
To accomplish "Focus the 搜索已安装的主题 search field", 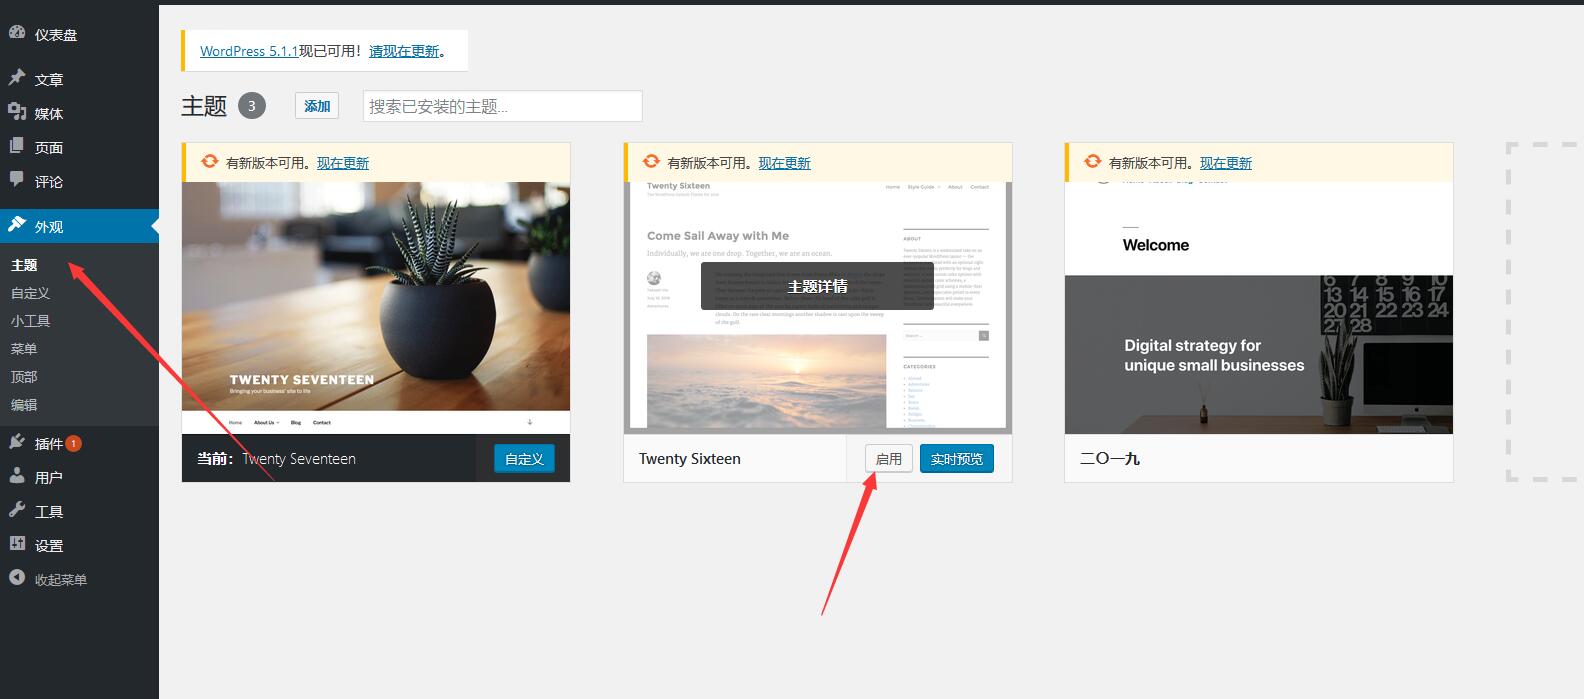I will (502, 106).
